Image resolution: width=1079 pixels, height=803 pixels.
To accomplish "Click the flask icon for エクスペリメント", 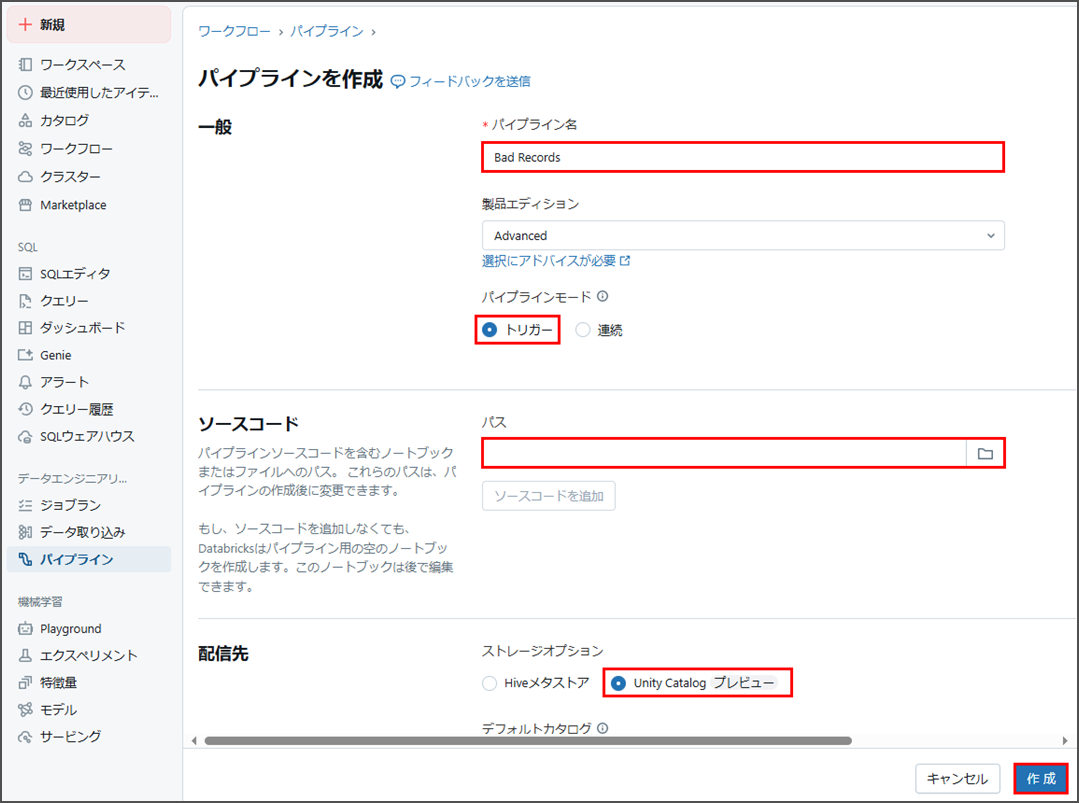I will [x=25, y=656].
